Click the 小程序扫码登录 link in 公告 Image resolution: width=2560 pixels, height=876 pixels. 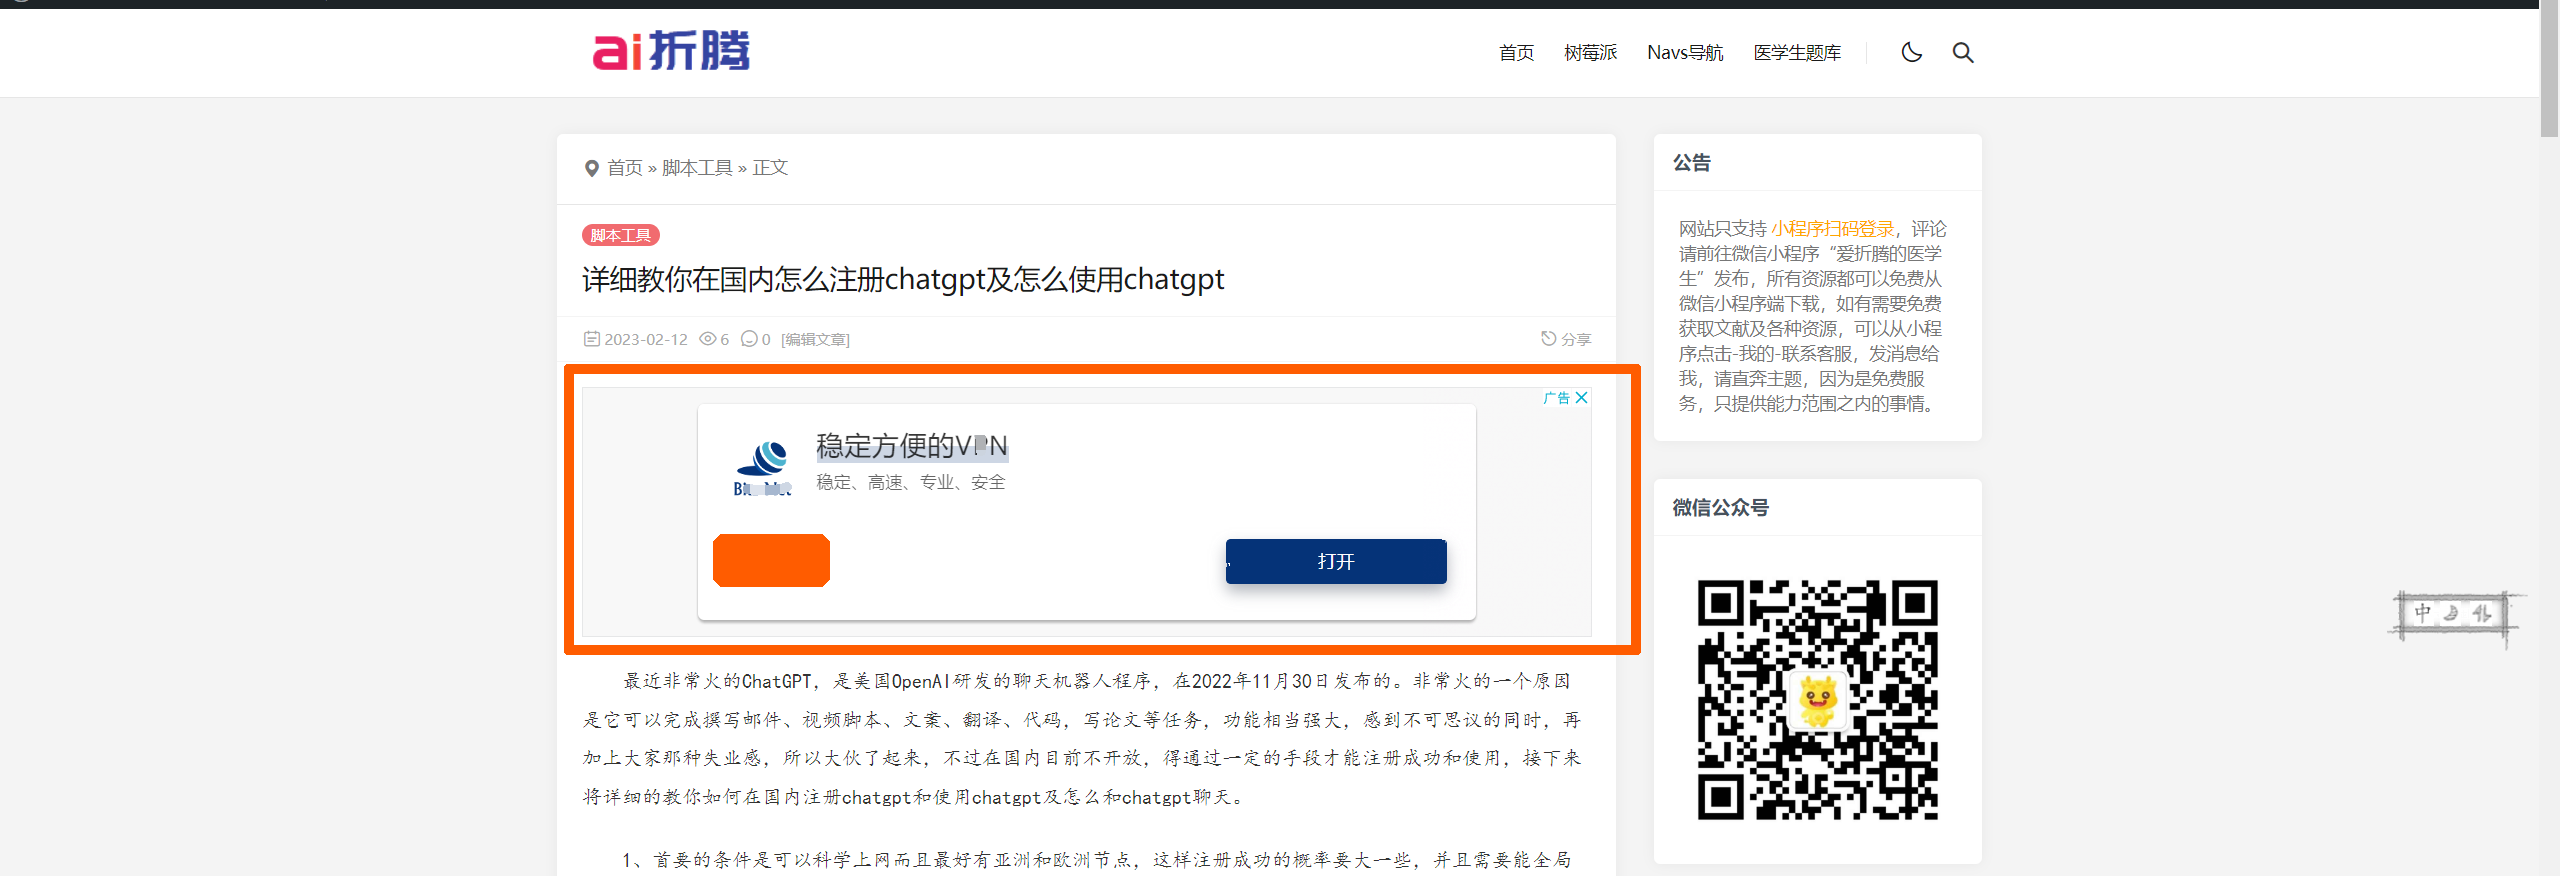1833,229
